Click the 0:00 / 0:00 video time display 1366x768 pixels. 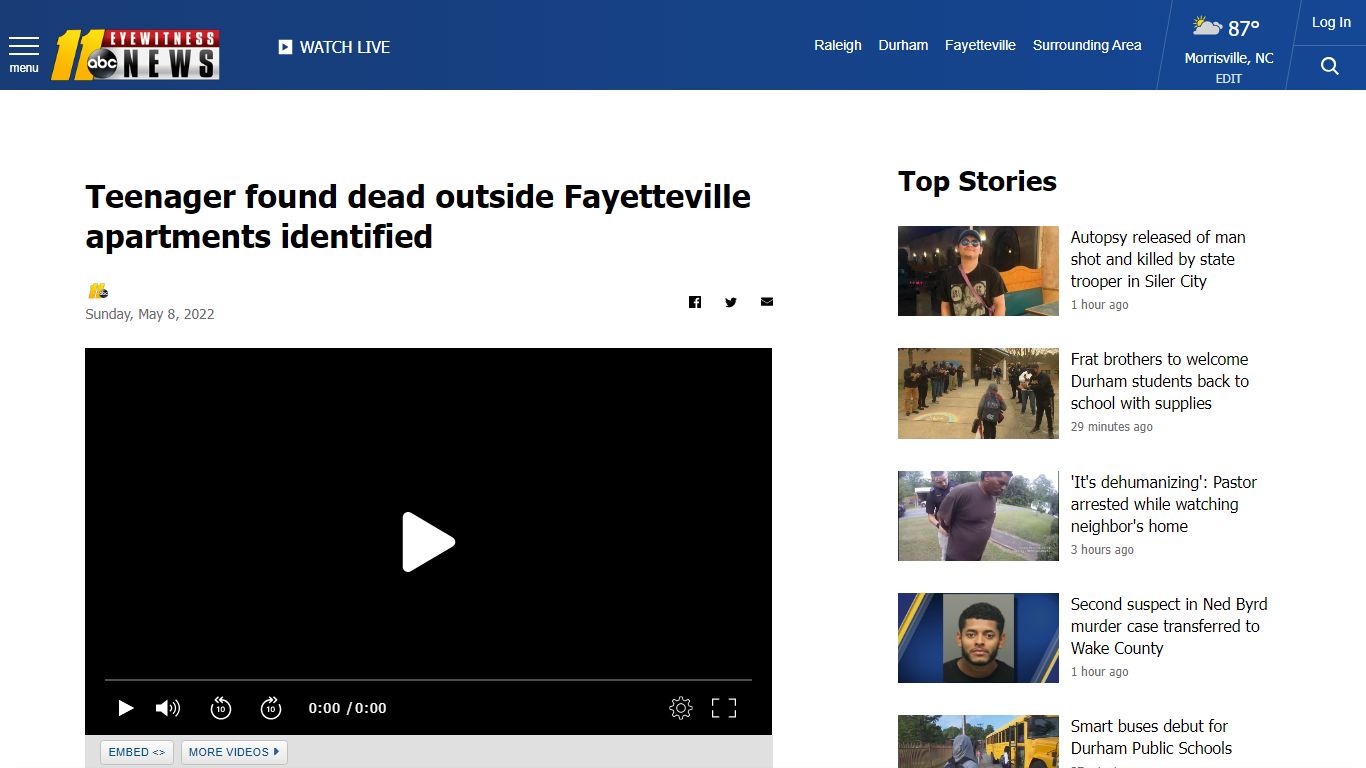tap(347, 708)
